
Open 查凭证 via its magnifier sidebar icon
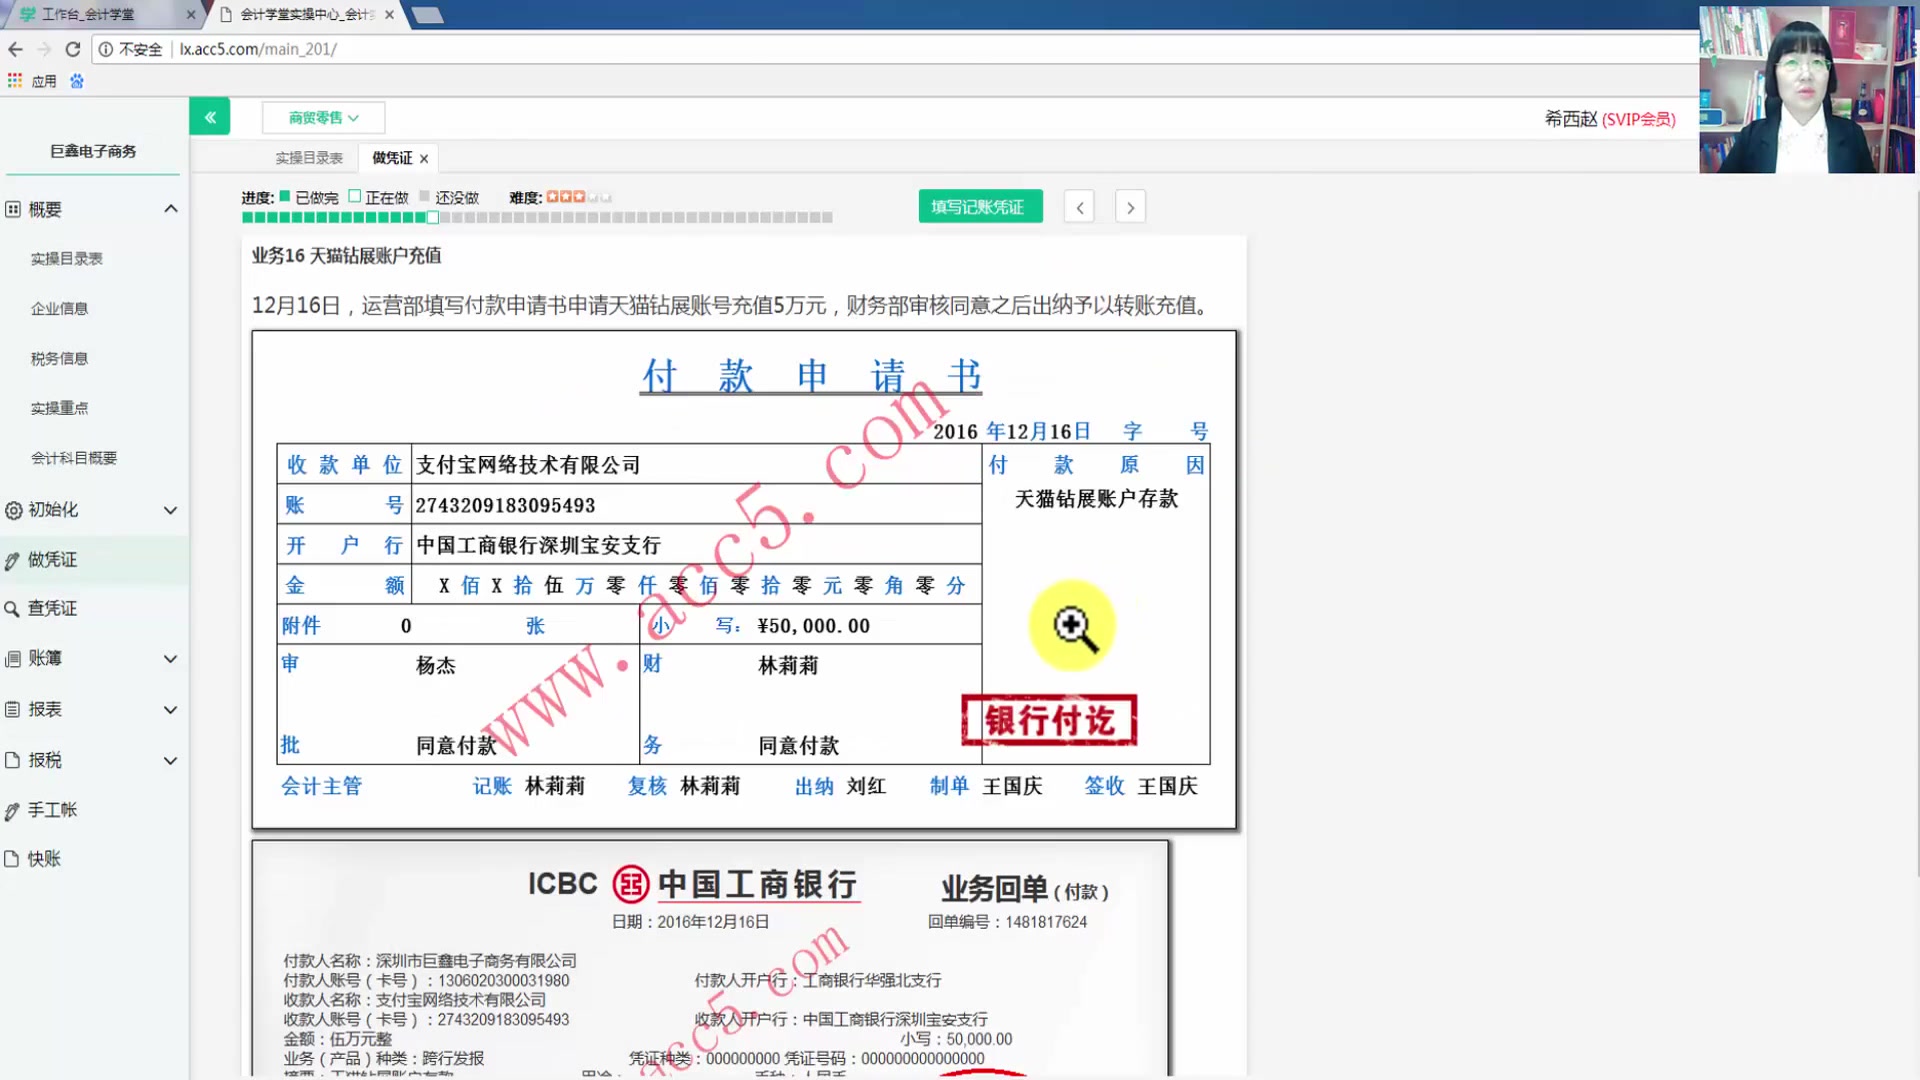(11, 608)
